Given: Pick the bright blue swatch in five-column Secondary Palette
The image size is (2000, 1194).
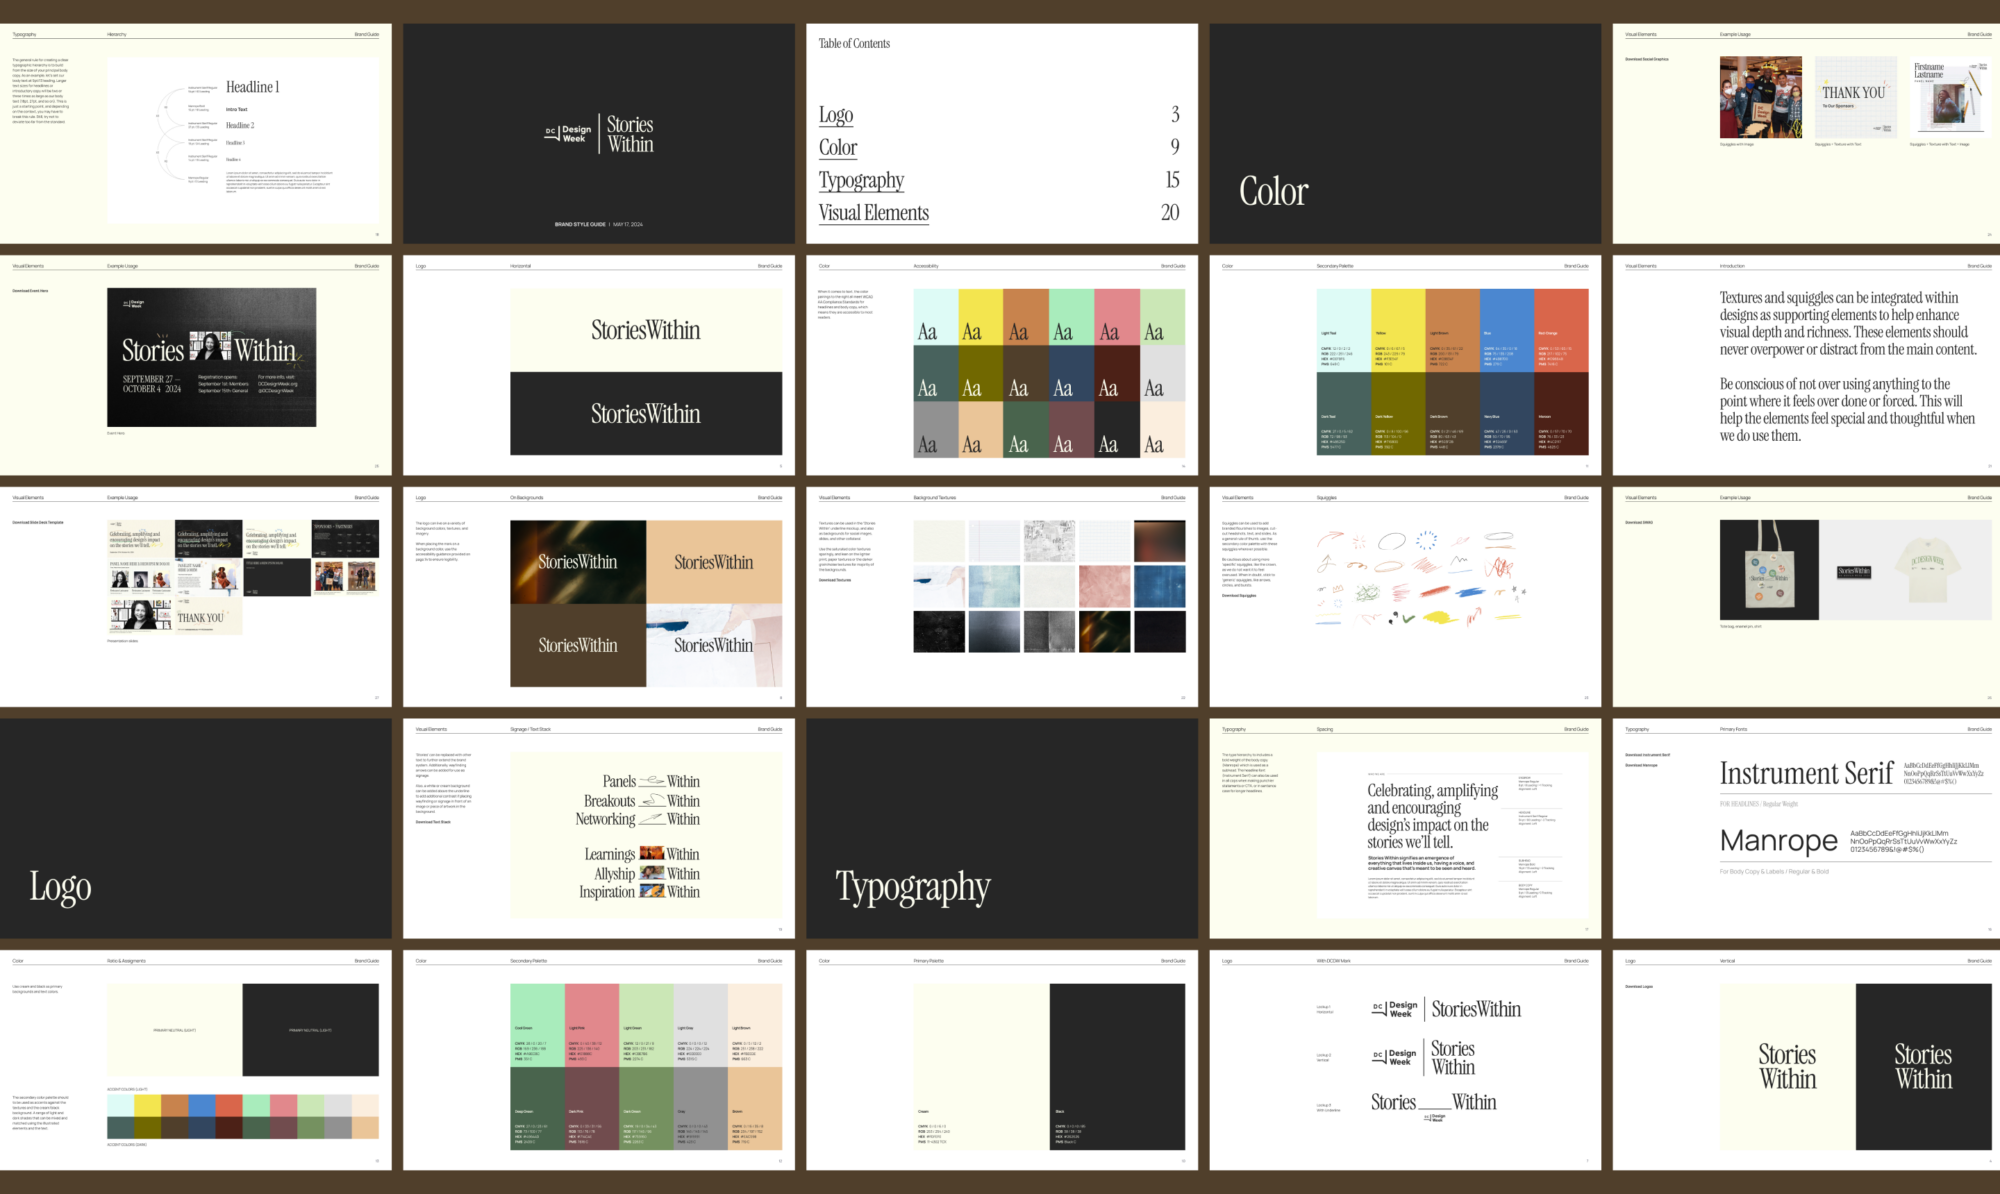Looking at the screenshot, I should tap(1507, 330).
